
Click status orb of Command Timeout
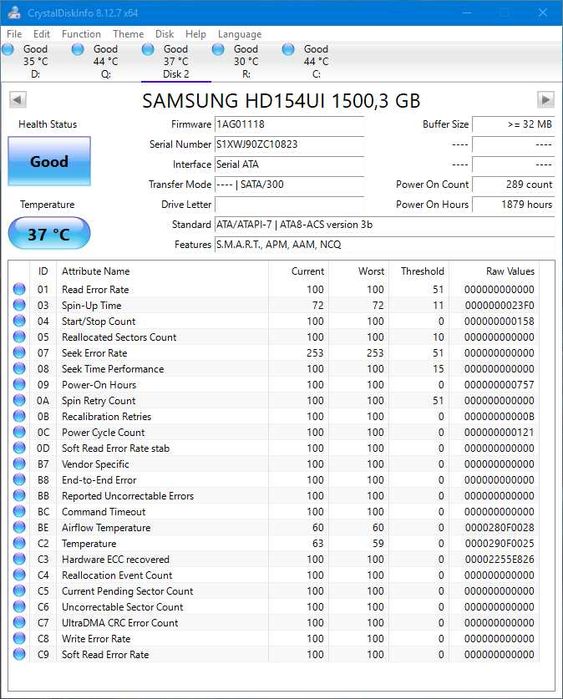[x=19, y=512]
